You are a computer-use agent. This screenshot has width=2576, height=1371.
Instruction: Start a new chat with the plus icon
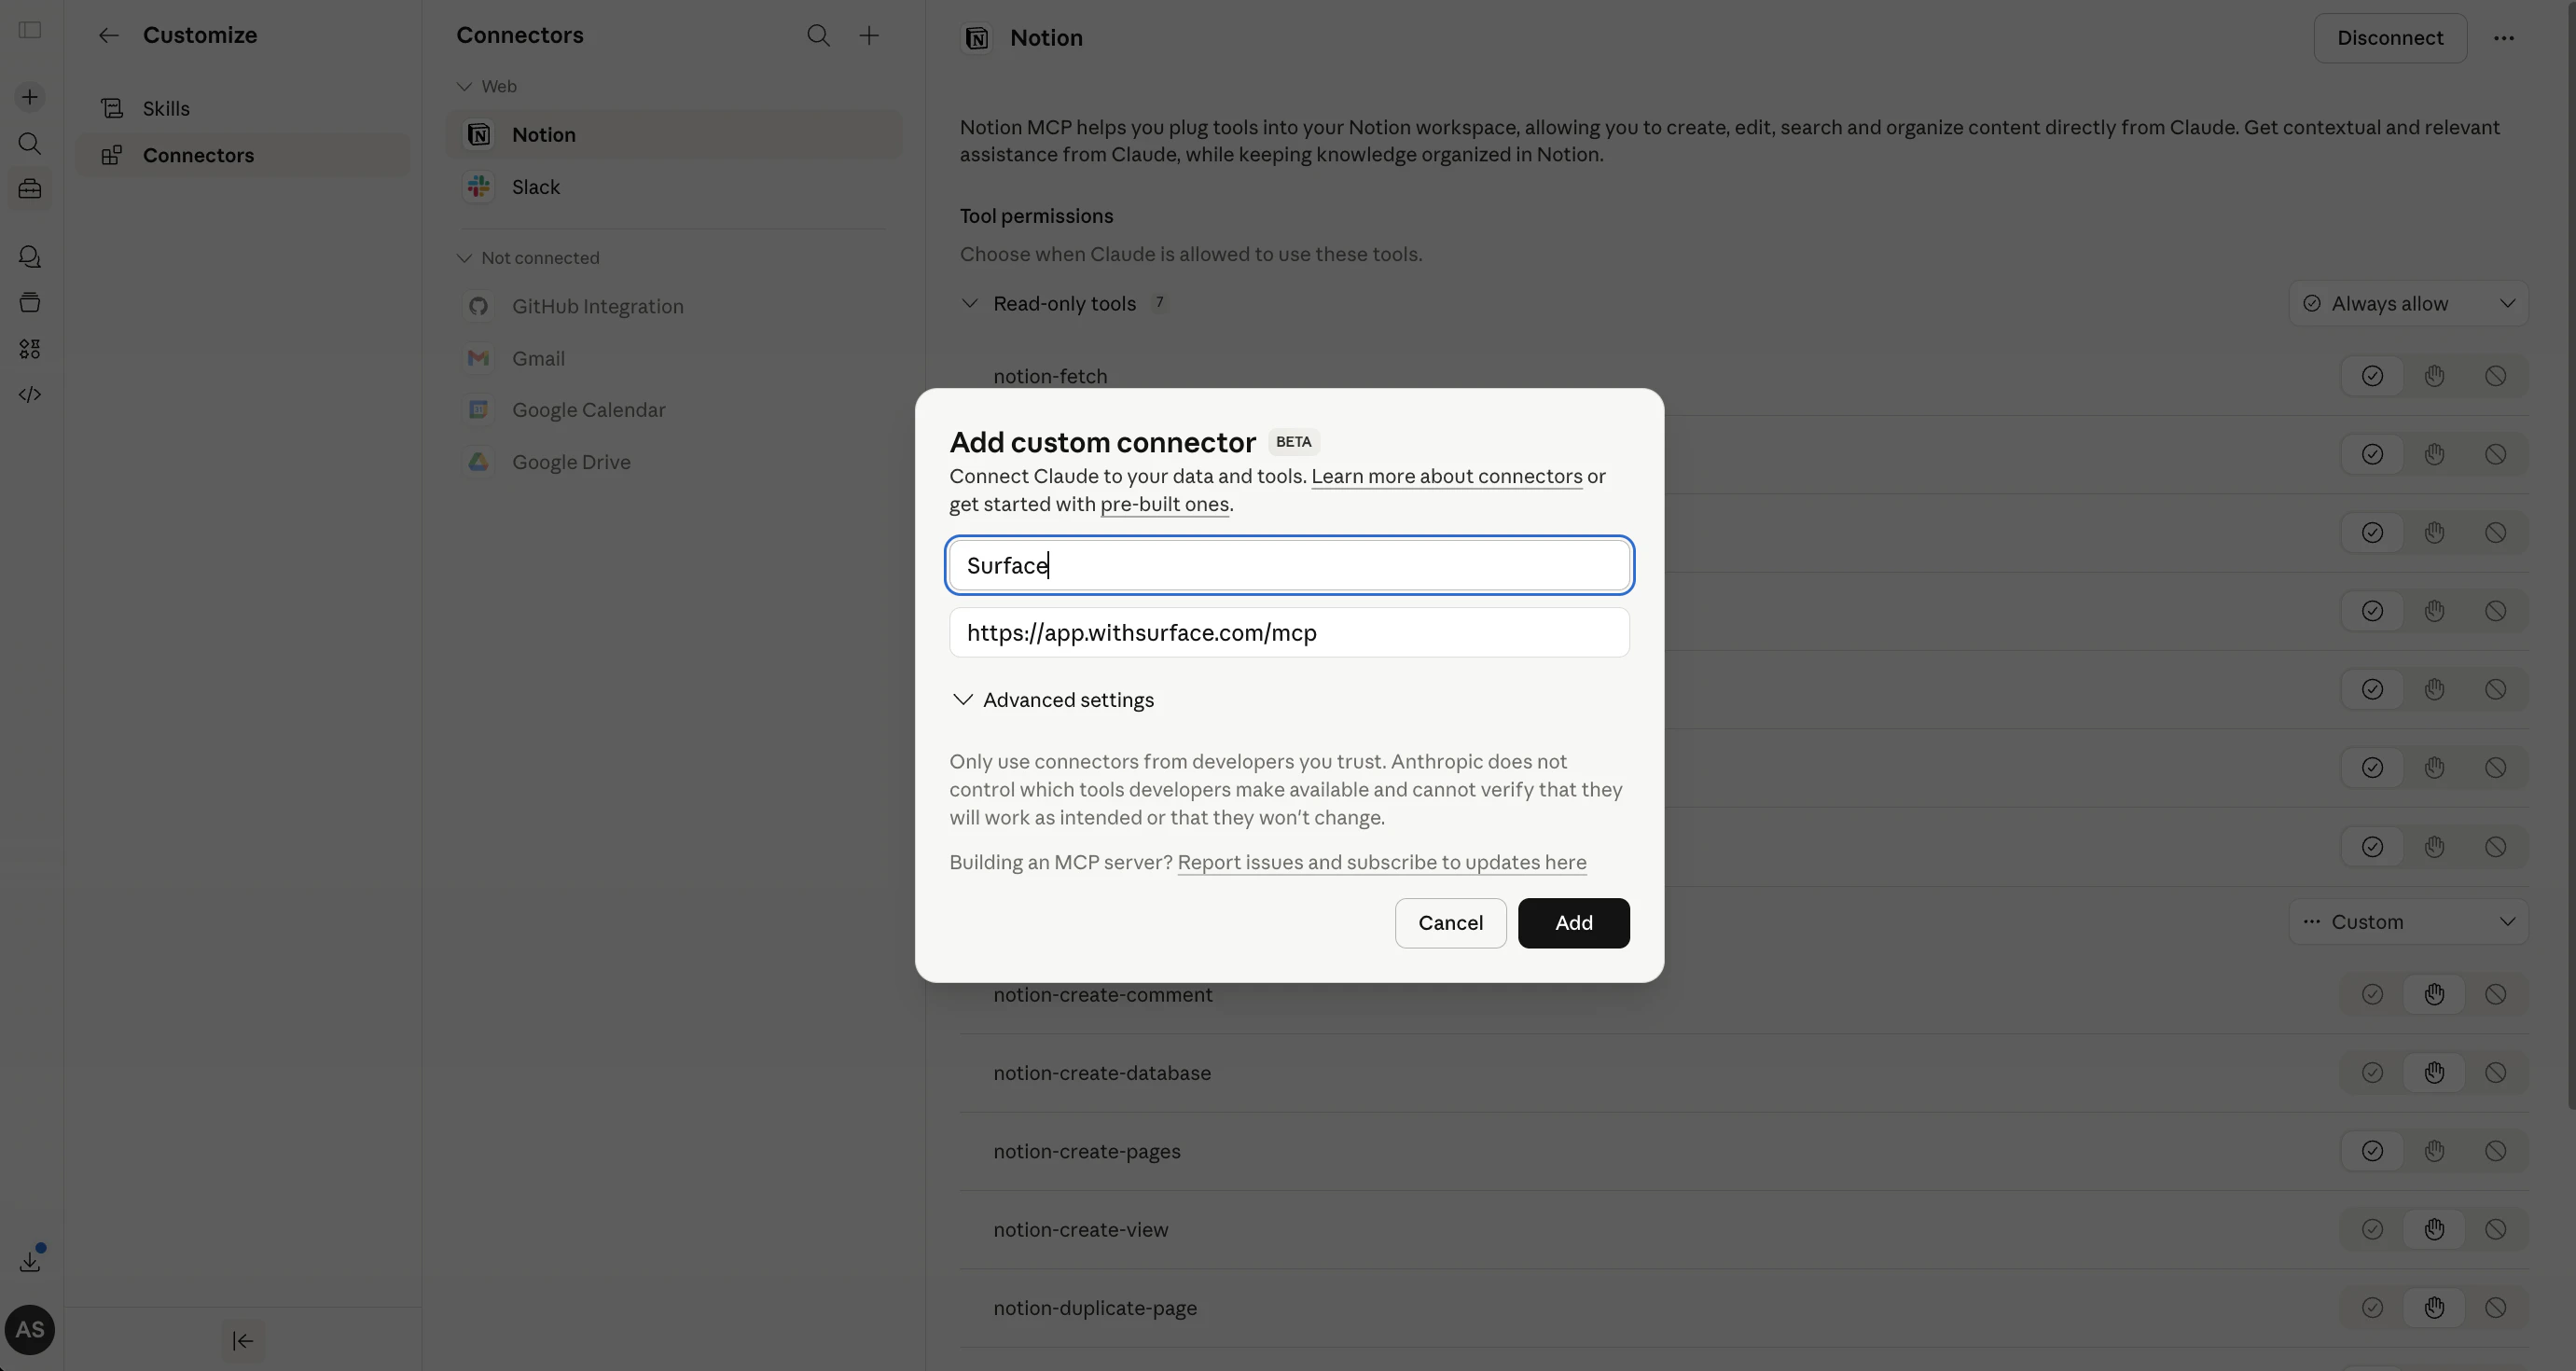click(x=29, y=96)
